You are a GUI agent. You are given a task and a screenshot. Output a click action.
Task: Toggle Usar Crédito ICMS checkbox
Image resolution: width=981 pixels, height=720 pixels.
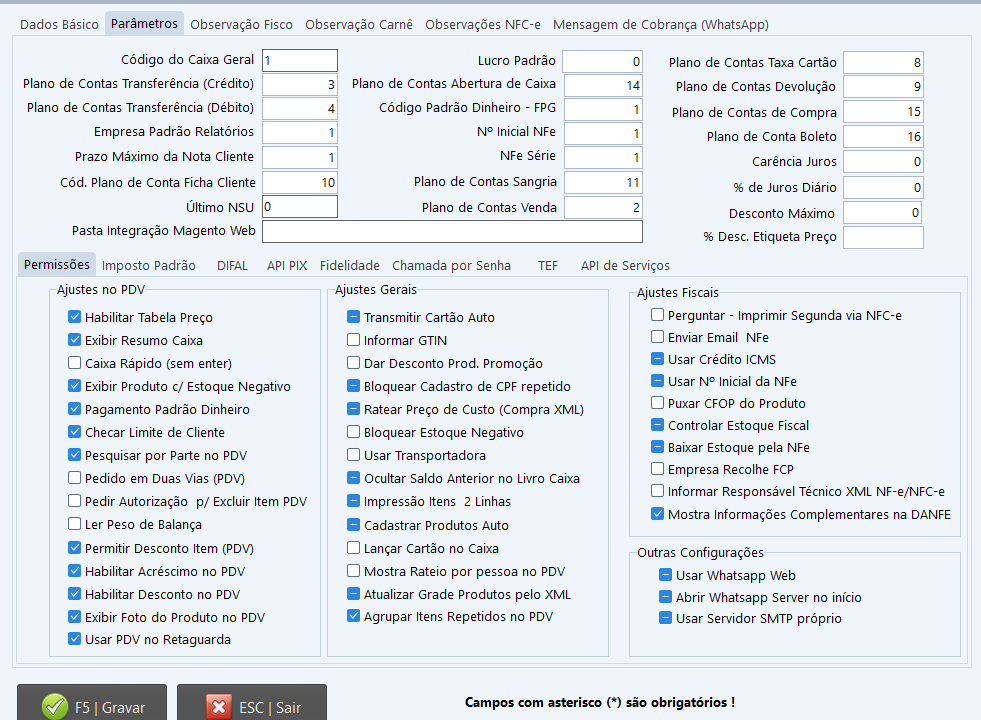click(657, 359)
